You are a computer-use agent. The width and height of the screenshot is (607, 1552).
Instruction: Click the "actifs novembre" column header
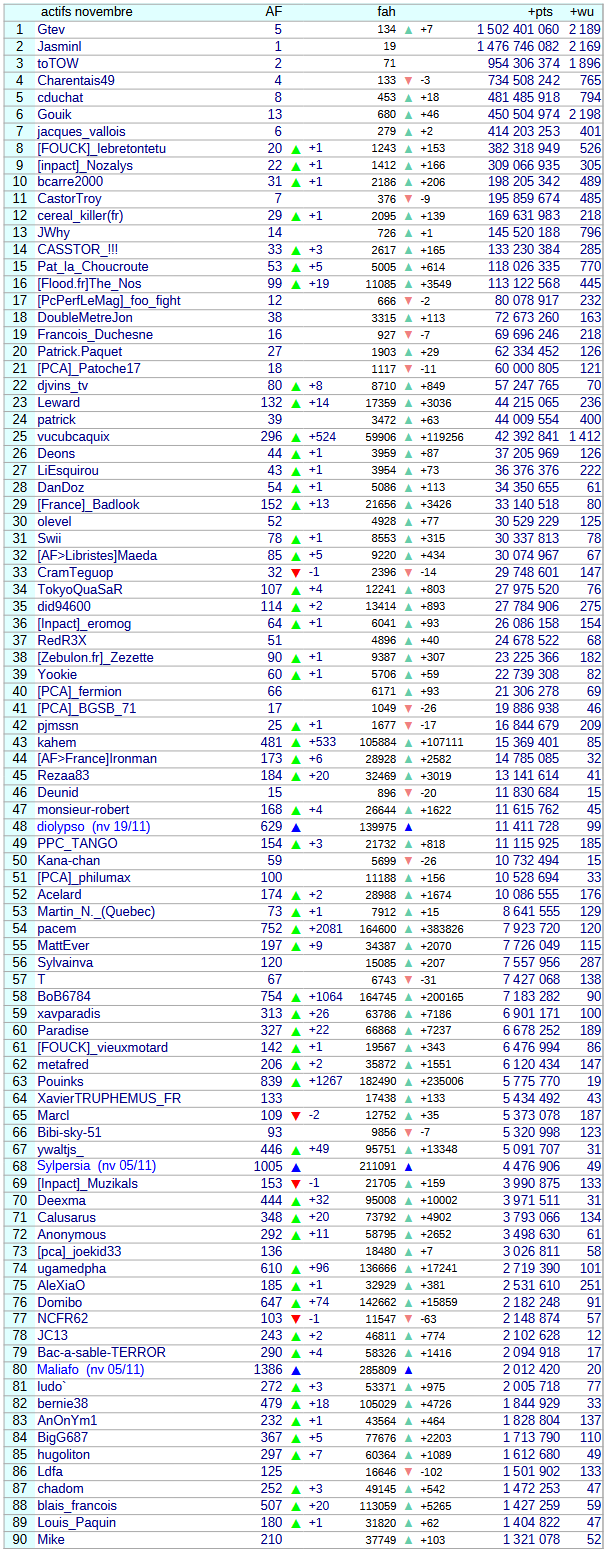pyautogui.click(x=85, y=11)
